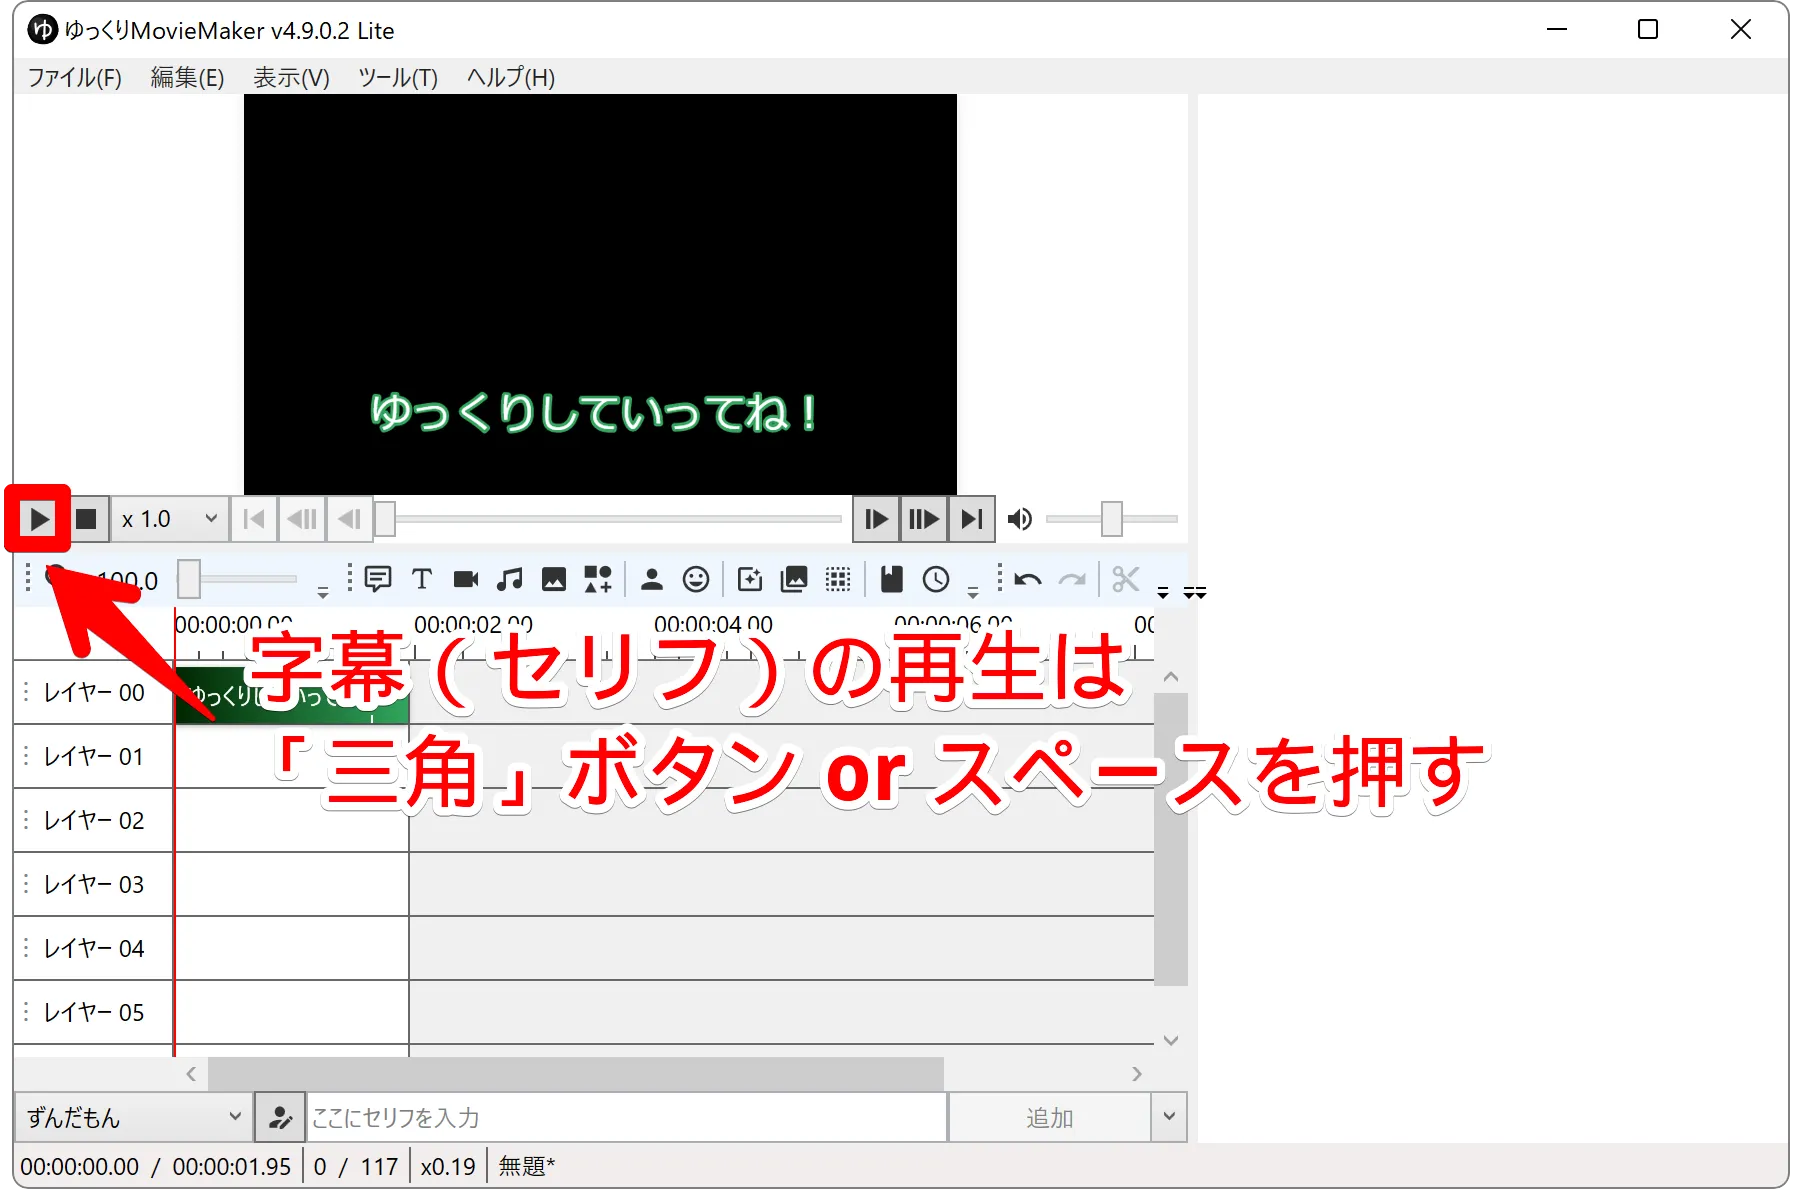Add a voice line with speech bubble icon

[x=378, y=579]
